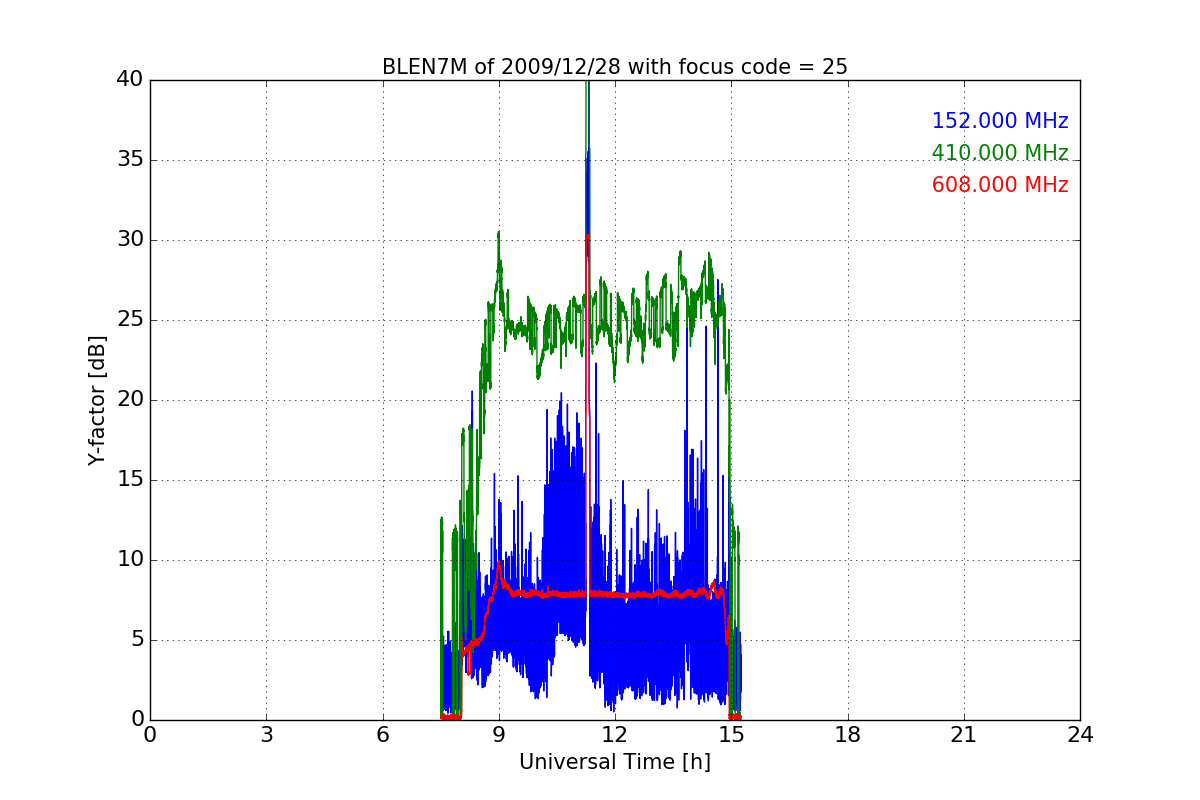The height and width of the screenshot is (800, 1200).
Task: Click the x-axis tick label '21'
Action: tap(964, 735)
